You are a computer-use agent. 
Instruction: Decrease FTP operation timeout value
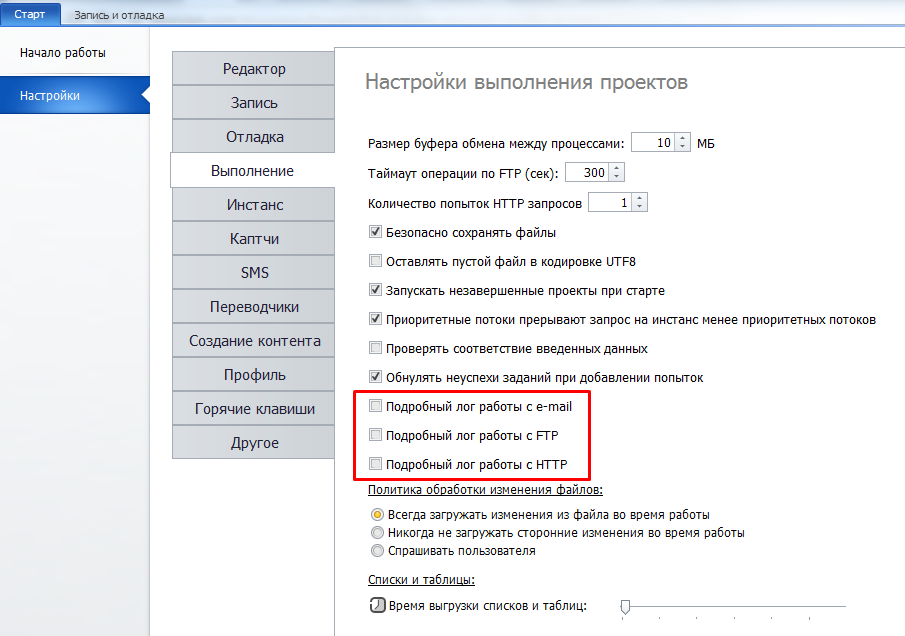[x=617, y=177]
